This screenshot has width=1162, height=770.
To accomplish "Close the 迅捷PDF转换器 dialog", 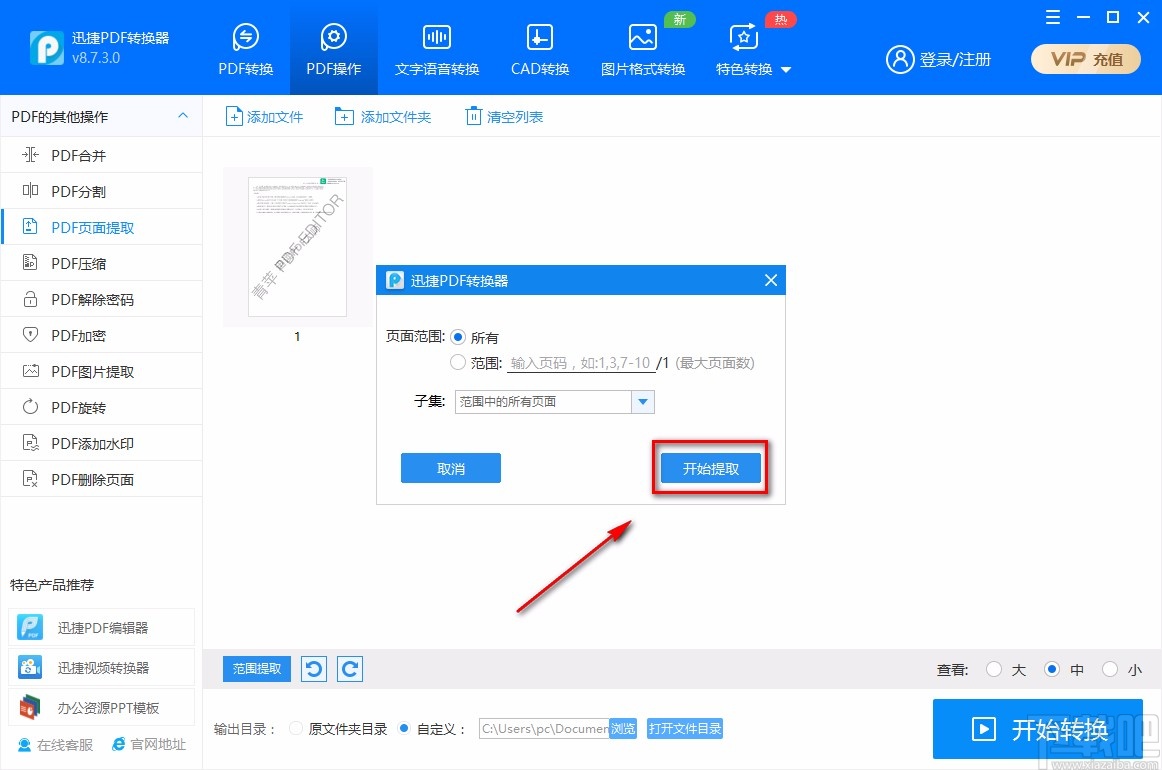I will click(771, 280).
